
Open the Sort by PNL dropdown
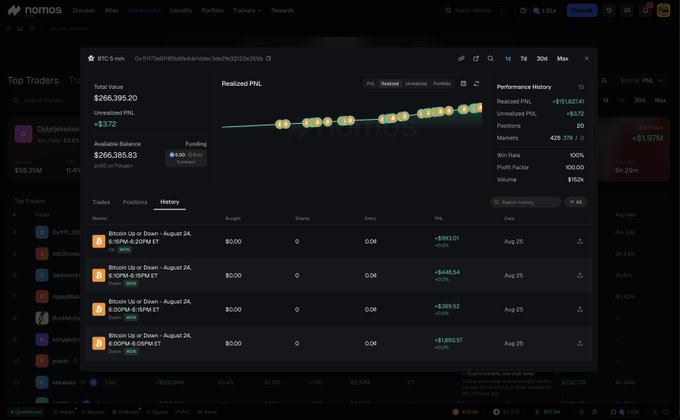[x=641, y=80]
